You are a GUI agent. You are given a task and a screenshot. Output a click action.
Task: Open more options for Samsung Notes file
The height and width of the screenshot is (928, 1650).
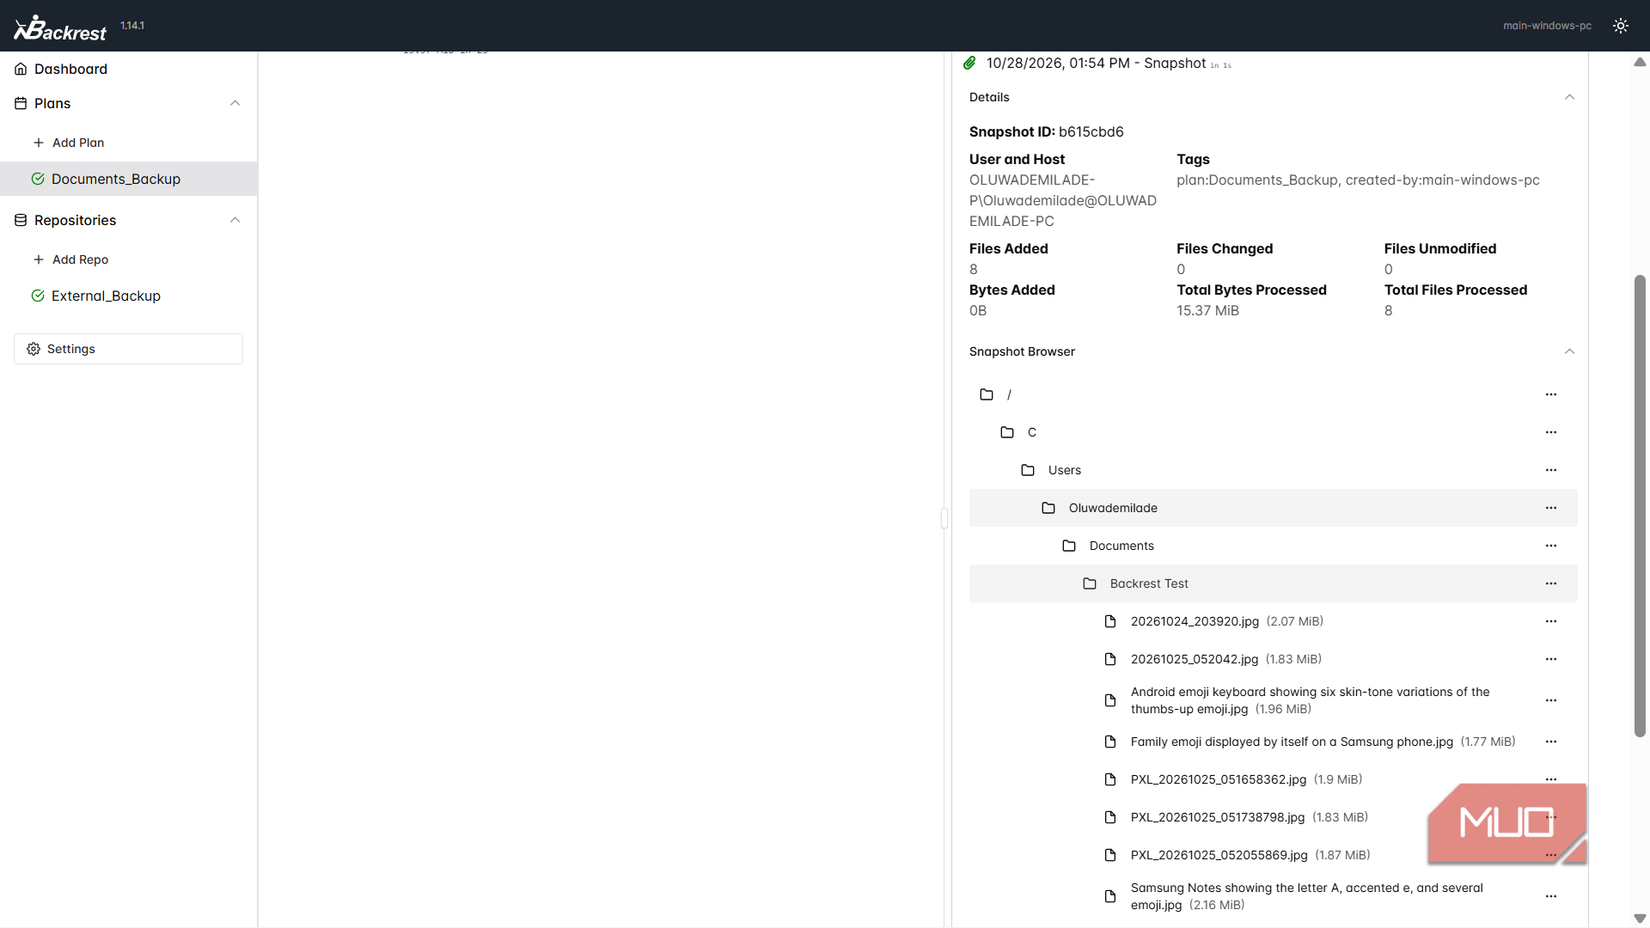tap(1551, 896)
